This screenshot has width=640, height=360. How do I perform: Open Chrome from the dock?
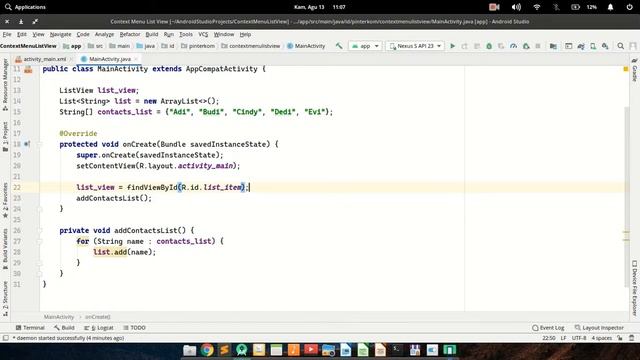207,350
